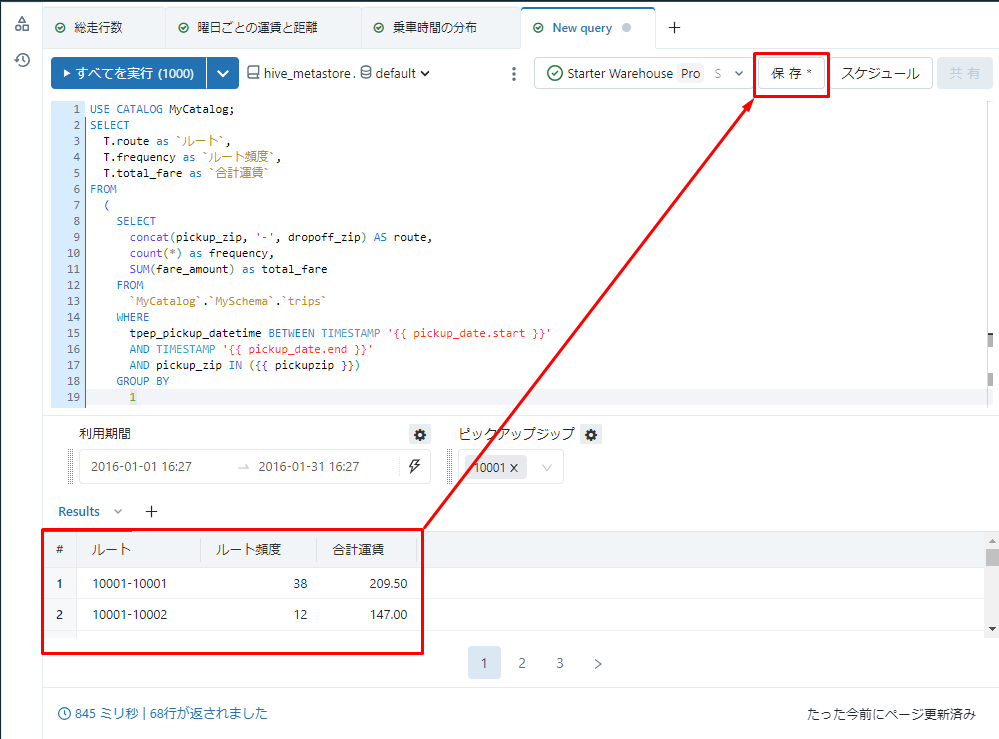Click the 保存 button
999x739 pixels.
pyautogui.click(x=791, y=74)
